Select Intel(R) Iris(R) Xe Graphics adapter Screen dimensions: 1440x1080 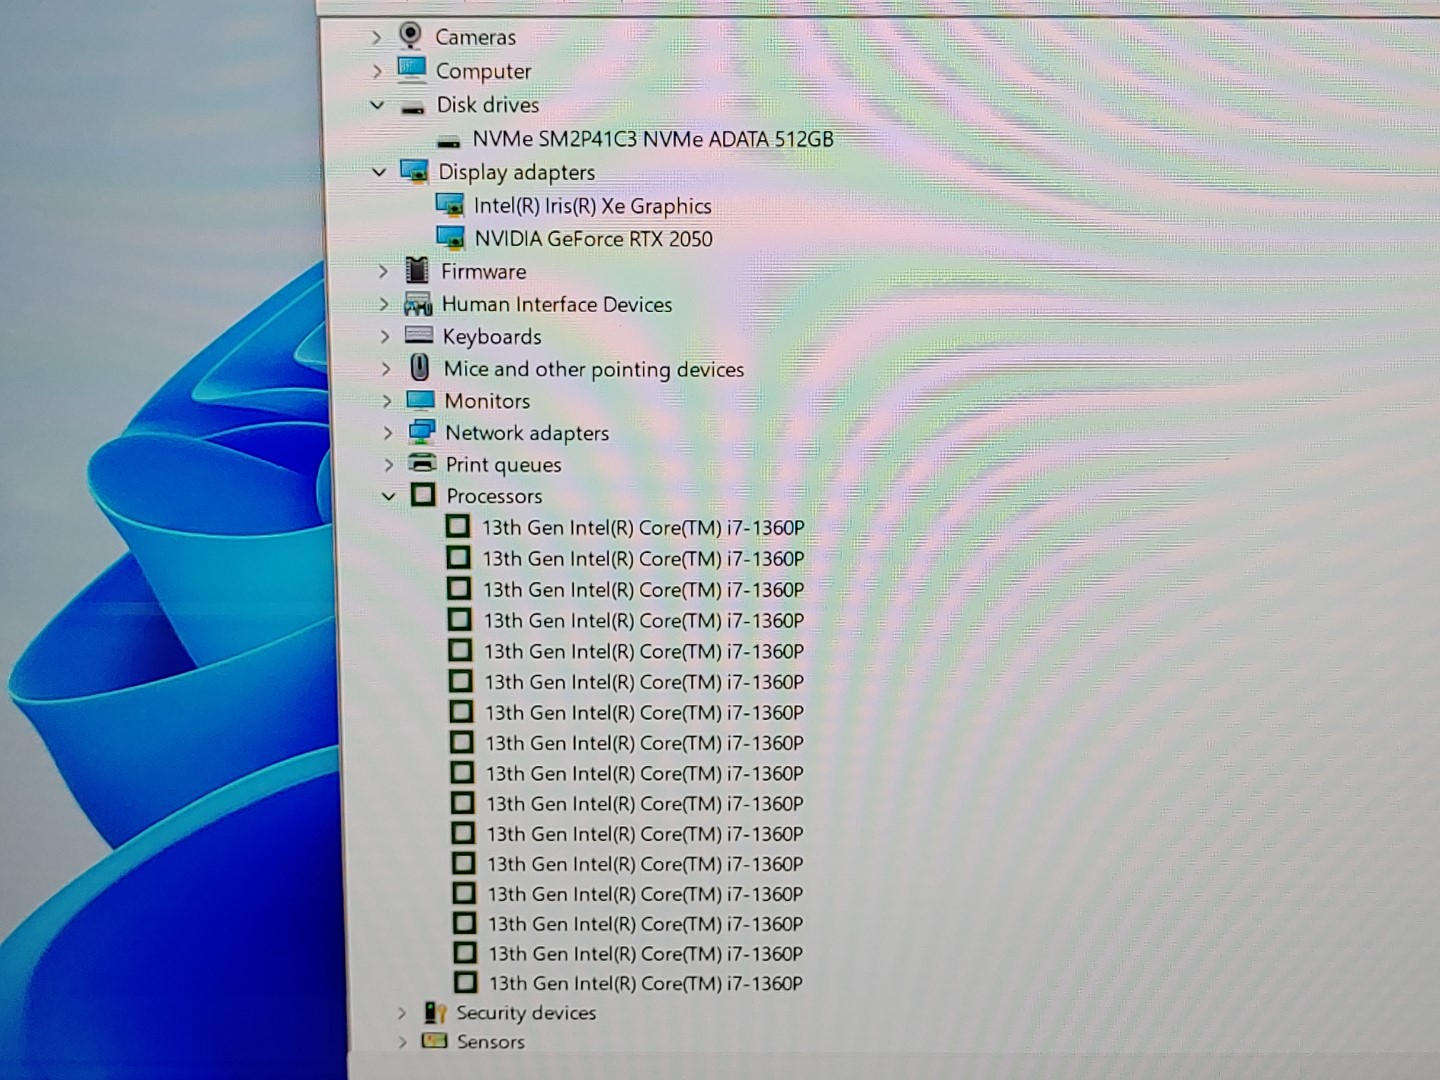click(x=592, y=206)
